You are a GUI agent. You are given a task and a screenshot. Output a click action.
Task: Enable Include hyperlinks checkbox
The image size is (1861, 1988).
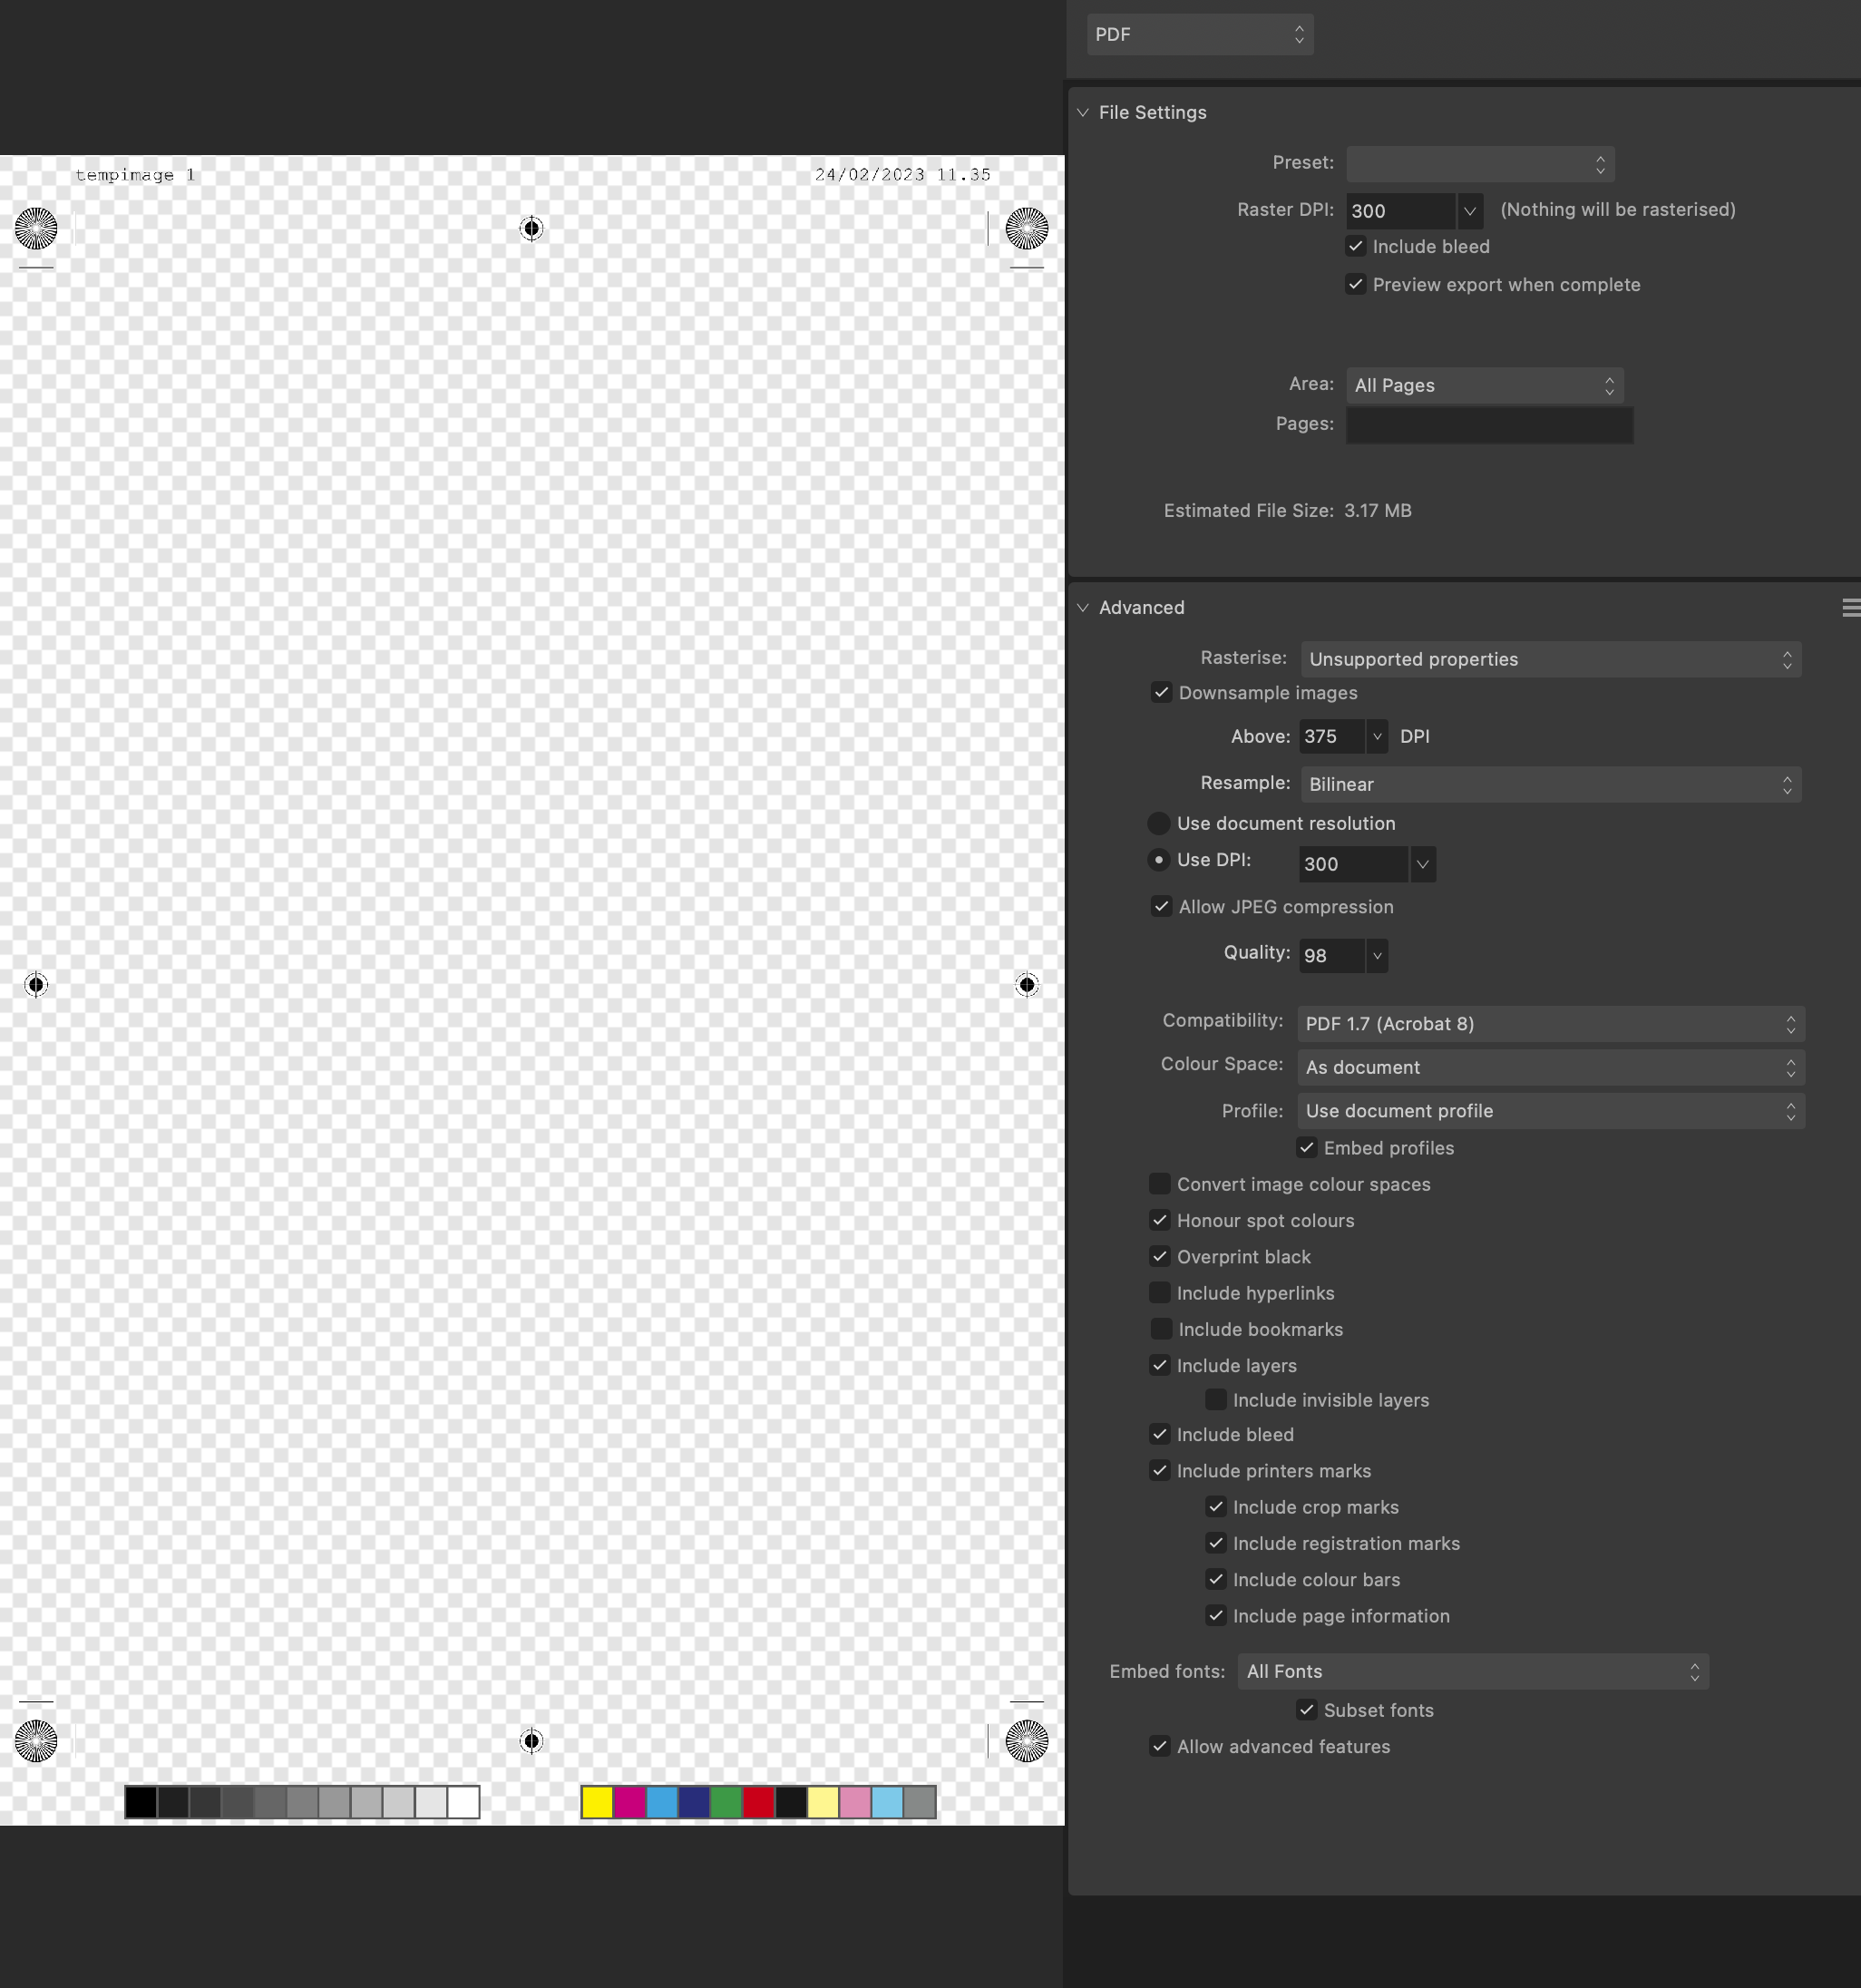click(1160, 1293)
